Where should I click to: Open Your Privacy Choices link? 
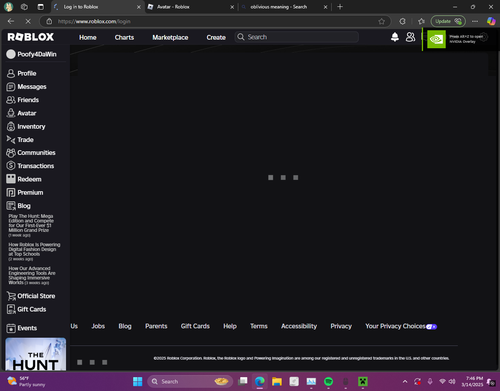(x=401, y=326)
